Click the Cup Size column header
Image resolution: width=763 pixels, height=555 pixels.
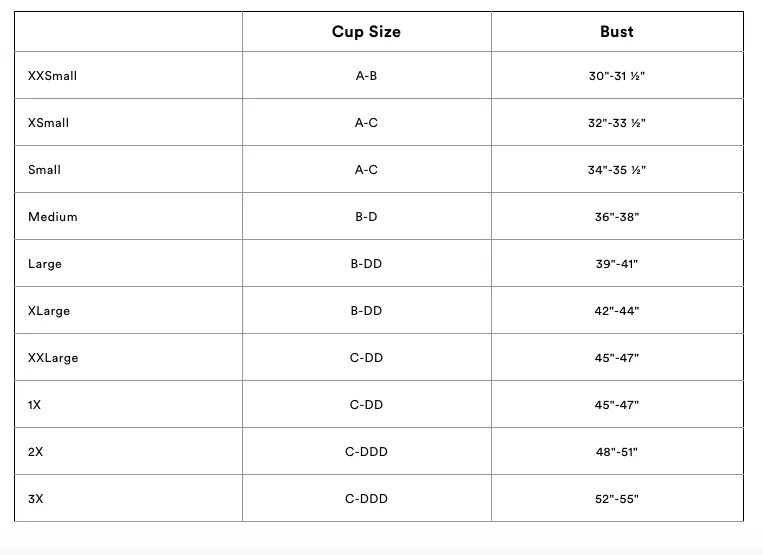(366, 32)
